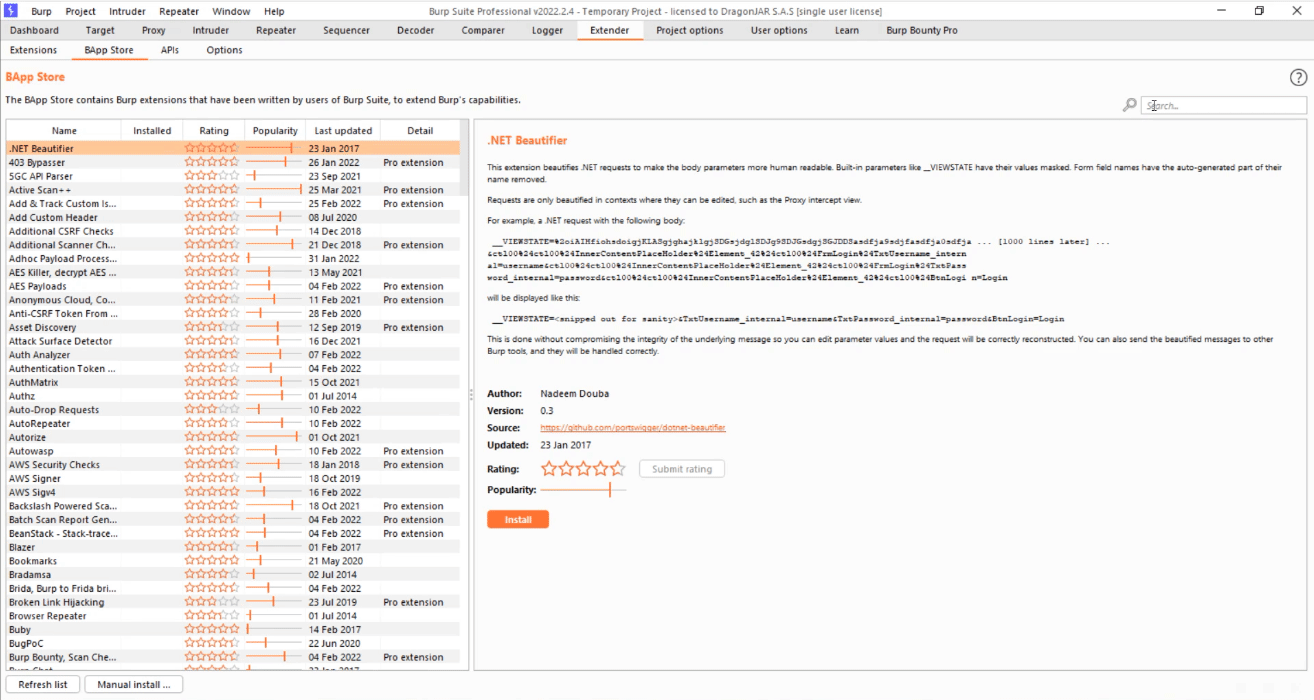
Task: Select the Add Custom Header extension
Action: click(x=233, y=218)
